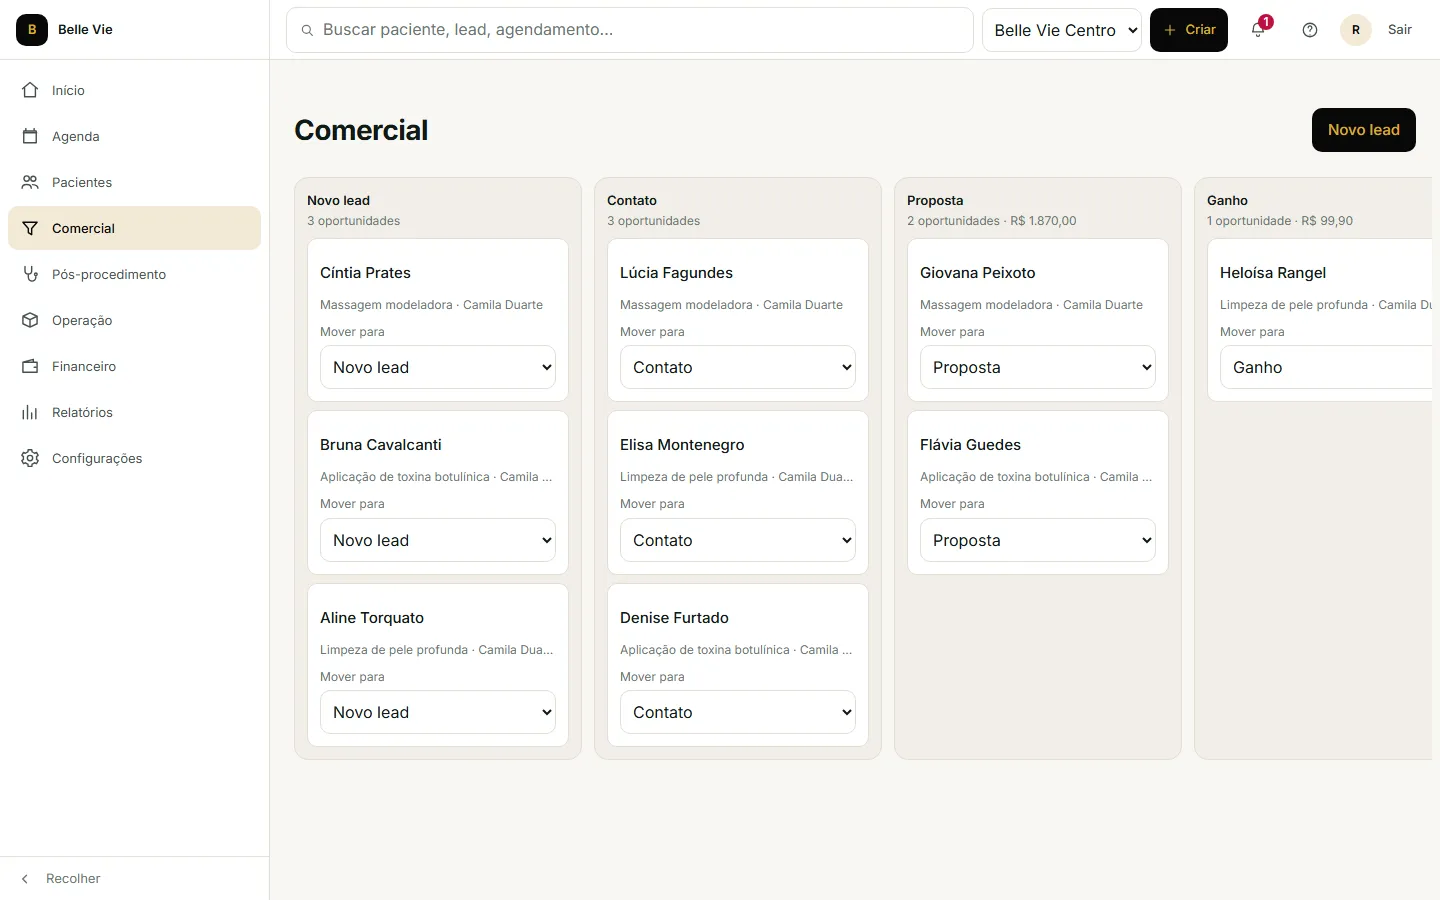This screenshot has width=1440, height=900.
Task: Click the Proposta column total R$ 1.870,00
Action: tap(1043, 221)
